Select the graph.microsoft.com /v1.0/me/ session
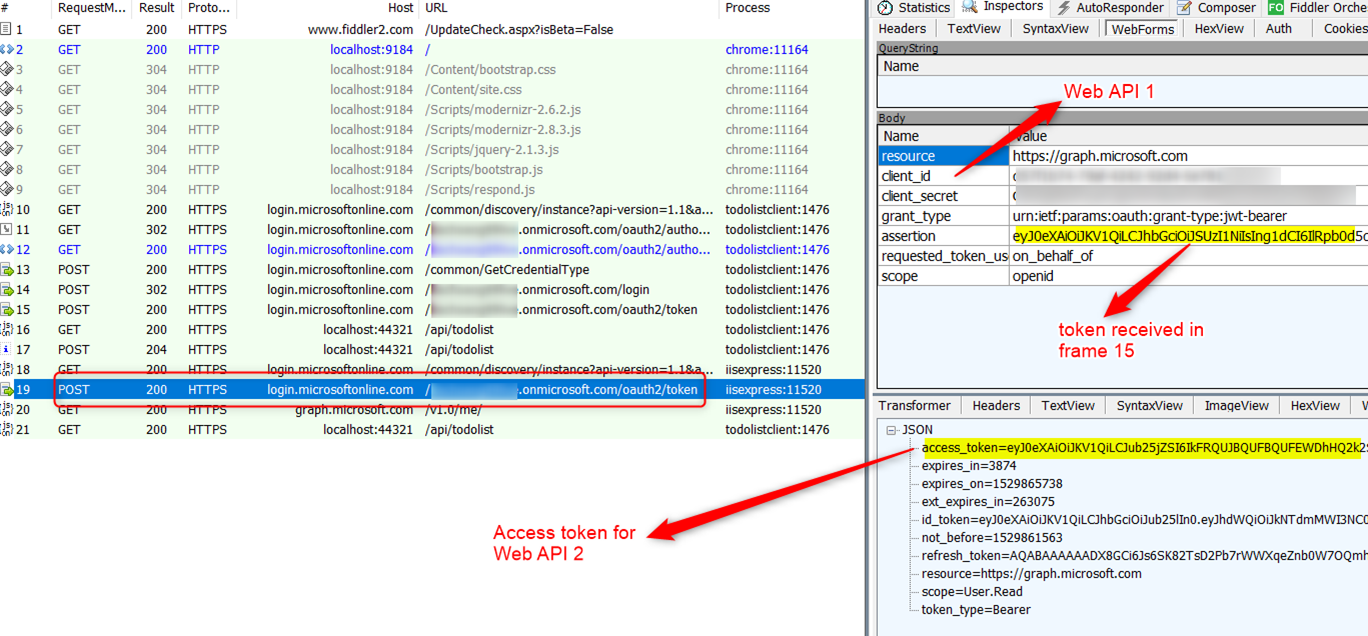The image size is (1368, 636). (431, 410)
